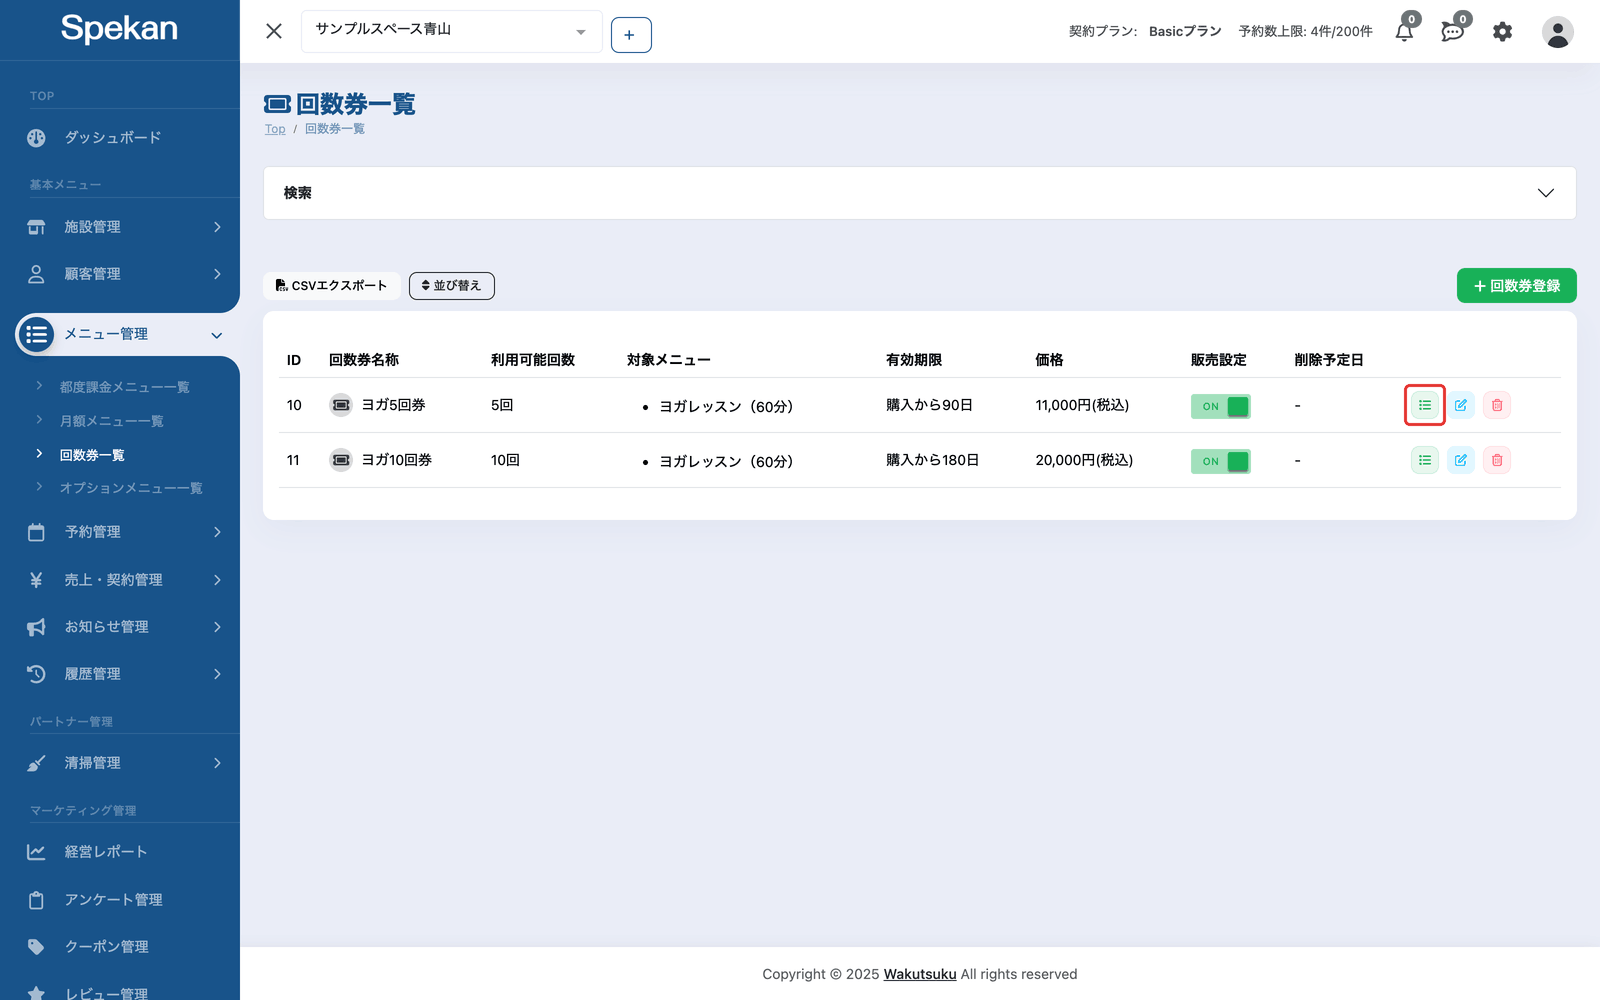This screenshot has width=1600, height=1000.
Task: Open the サンプルスペース青山 space dropdown
Action: coord(451,31)
